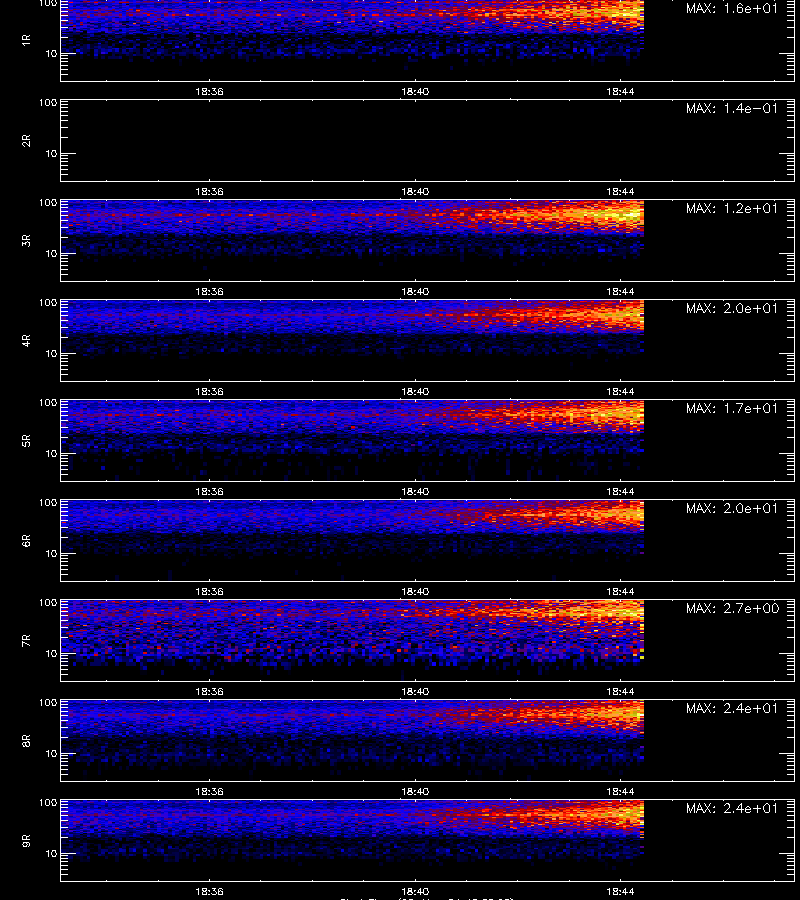Click the 2R panel label
Viewport: 800px width, 900px height.
tap(26, 141)
